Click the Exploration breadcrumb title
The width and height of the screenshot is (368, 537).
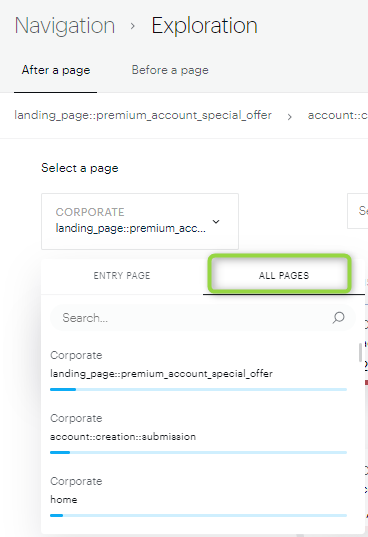tap(204, 26)
